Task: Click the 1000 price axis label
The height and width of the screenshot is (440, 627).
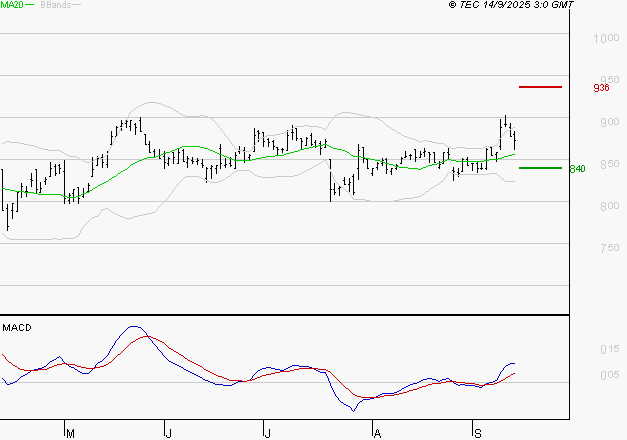Action: 606,38
